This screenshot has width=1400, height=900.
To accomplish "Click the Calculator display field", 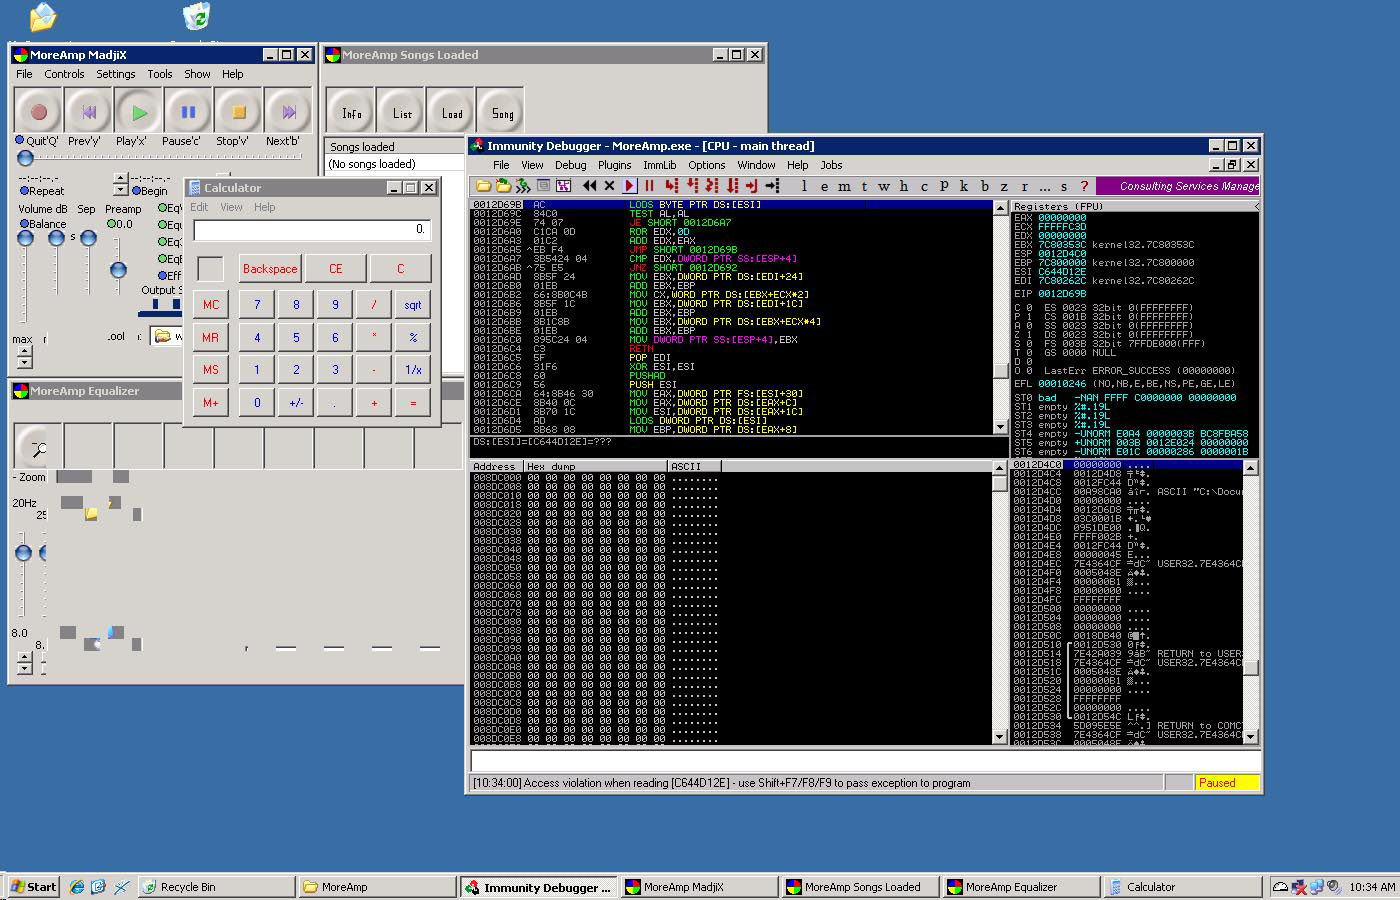I will pyautogui.click(x=312, y=230).
